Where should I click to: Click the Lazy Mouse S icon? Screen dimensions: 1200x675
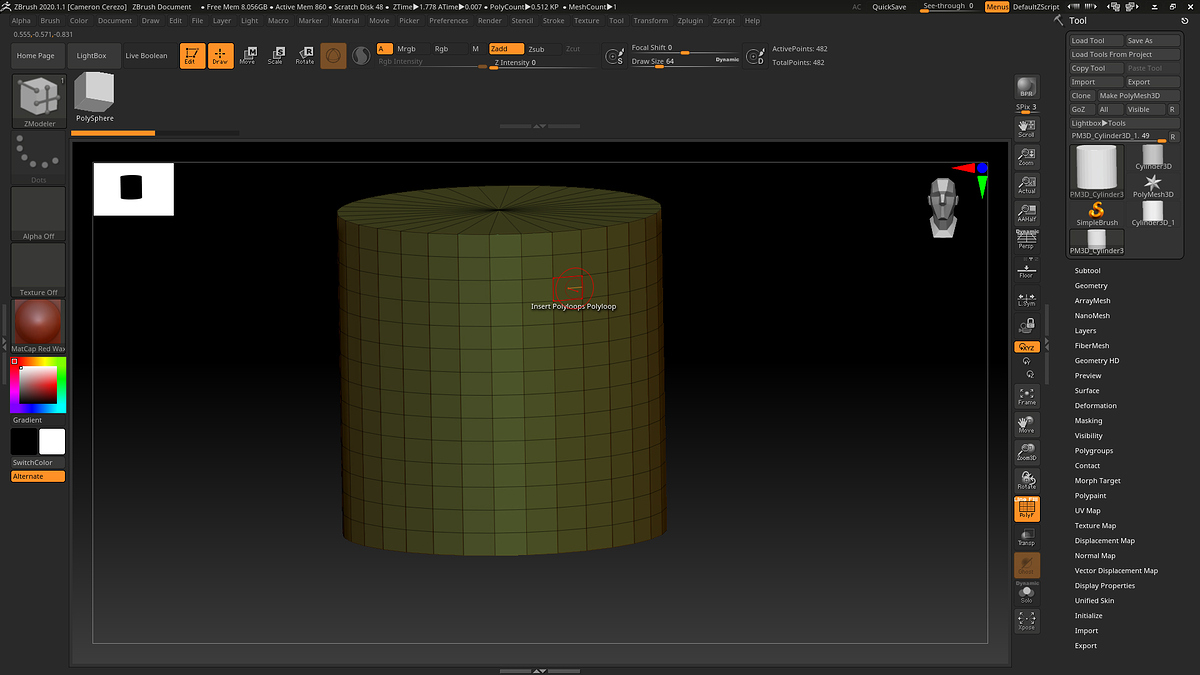(615, 58)
